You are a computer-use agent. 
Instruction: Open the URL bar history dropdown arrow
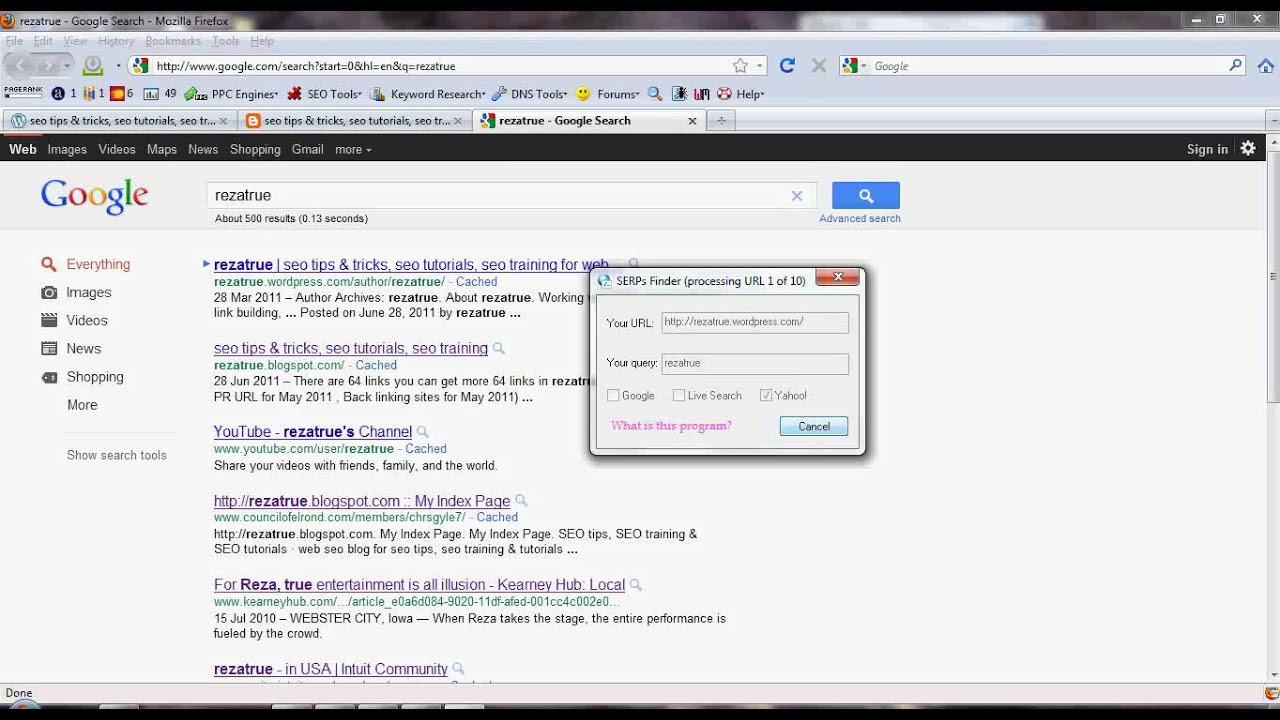[760, 66]
